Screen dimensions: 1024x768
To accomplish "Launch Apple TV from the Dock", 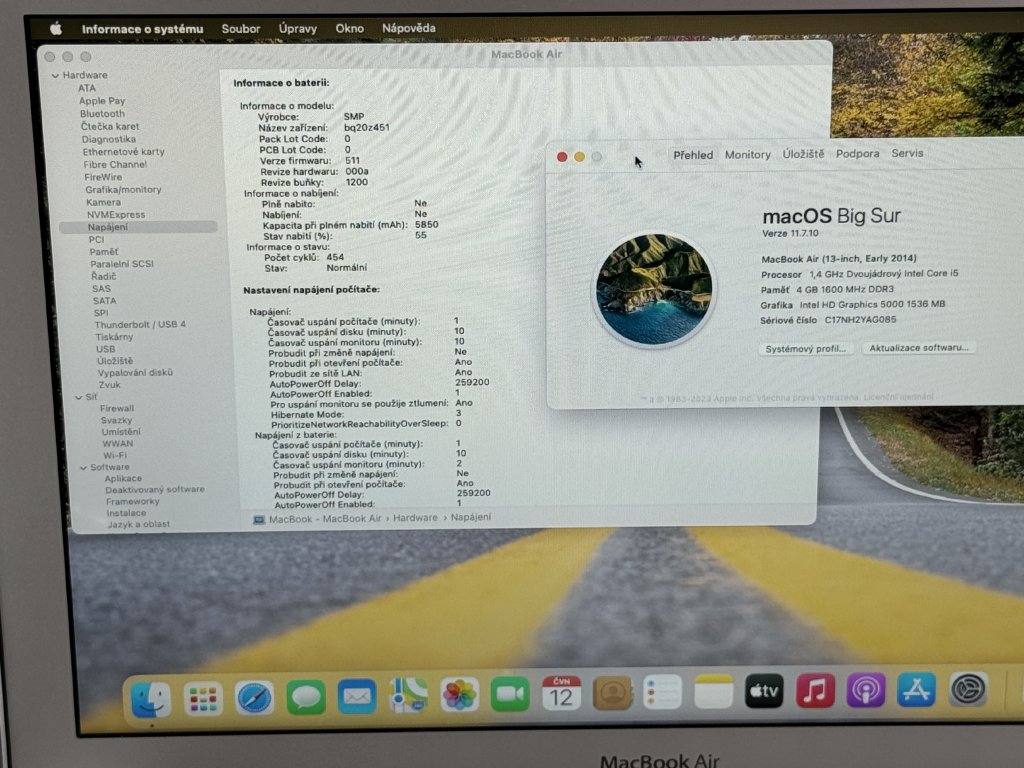I will click(x=764, y=690).
